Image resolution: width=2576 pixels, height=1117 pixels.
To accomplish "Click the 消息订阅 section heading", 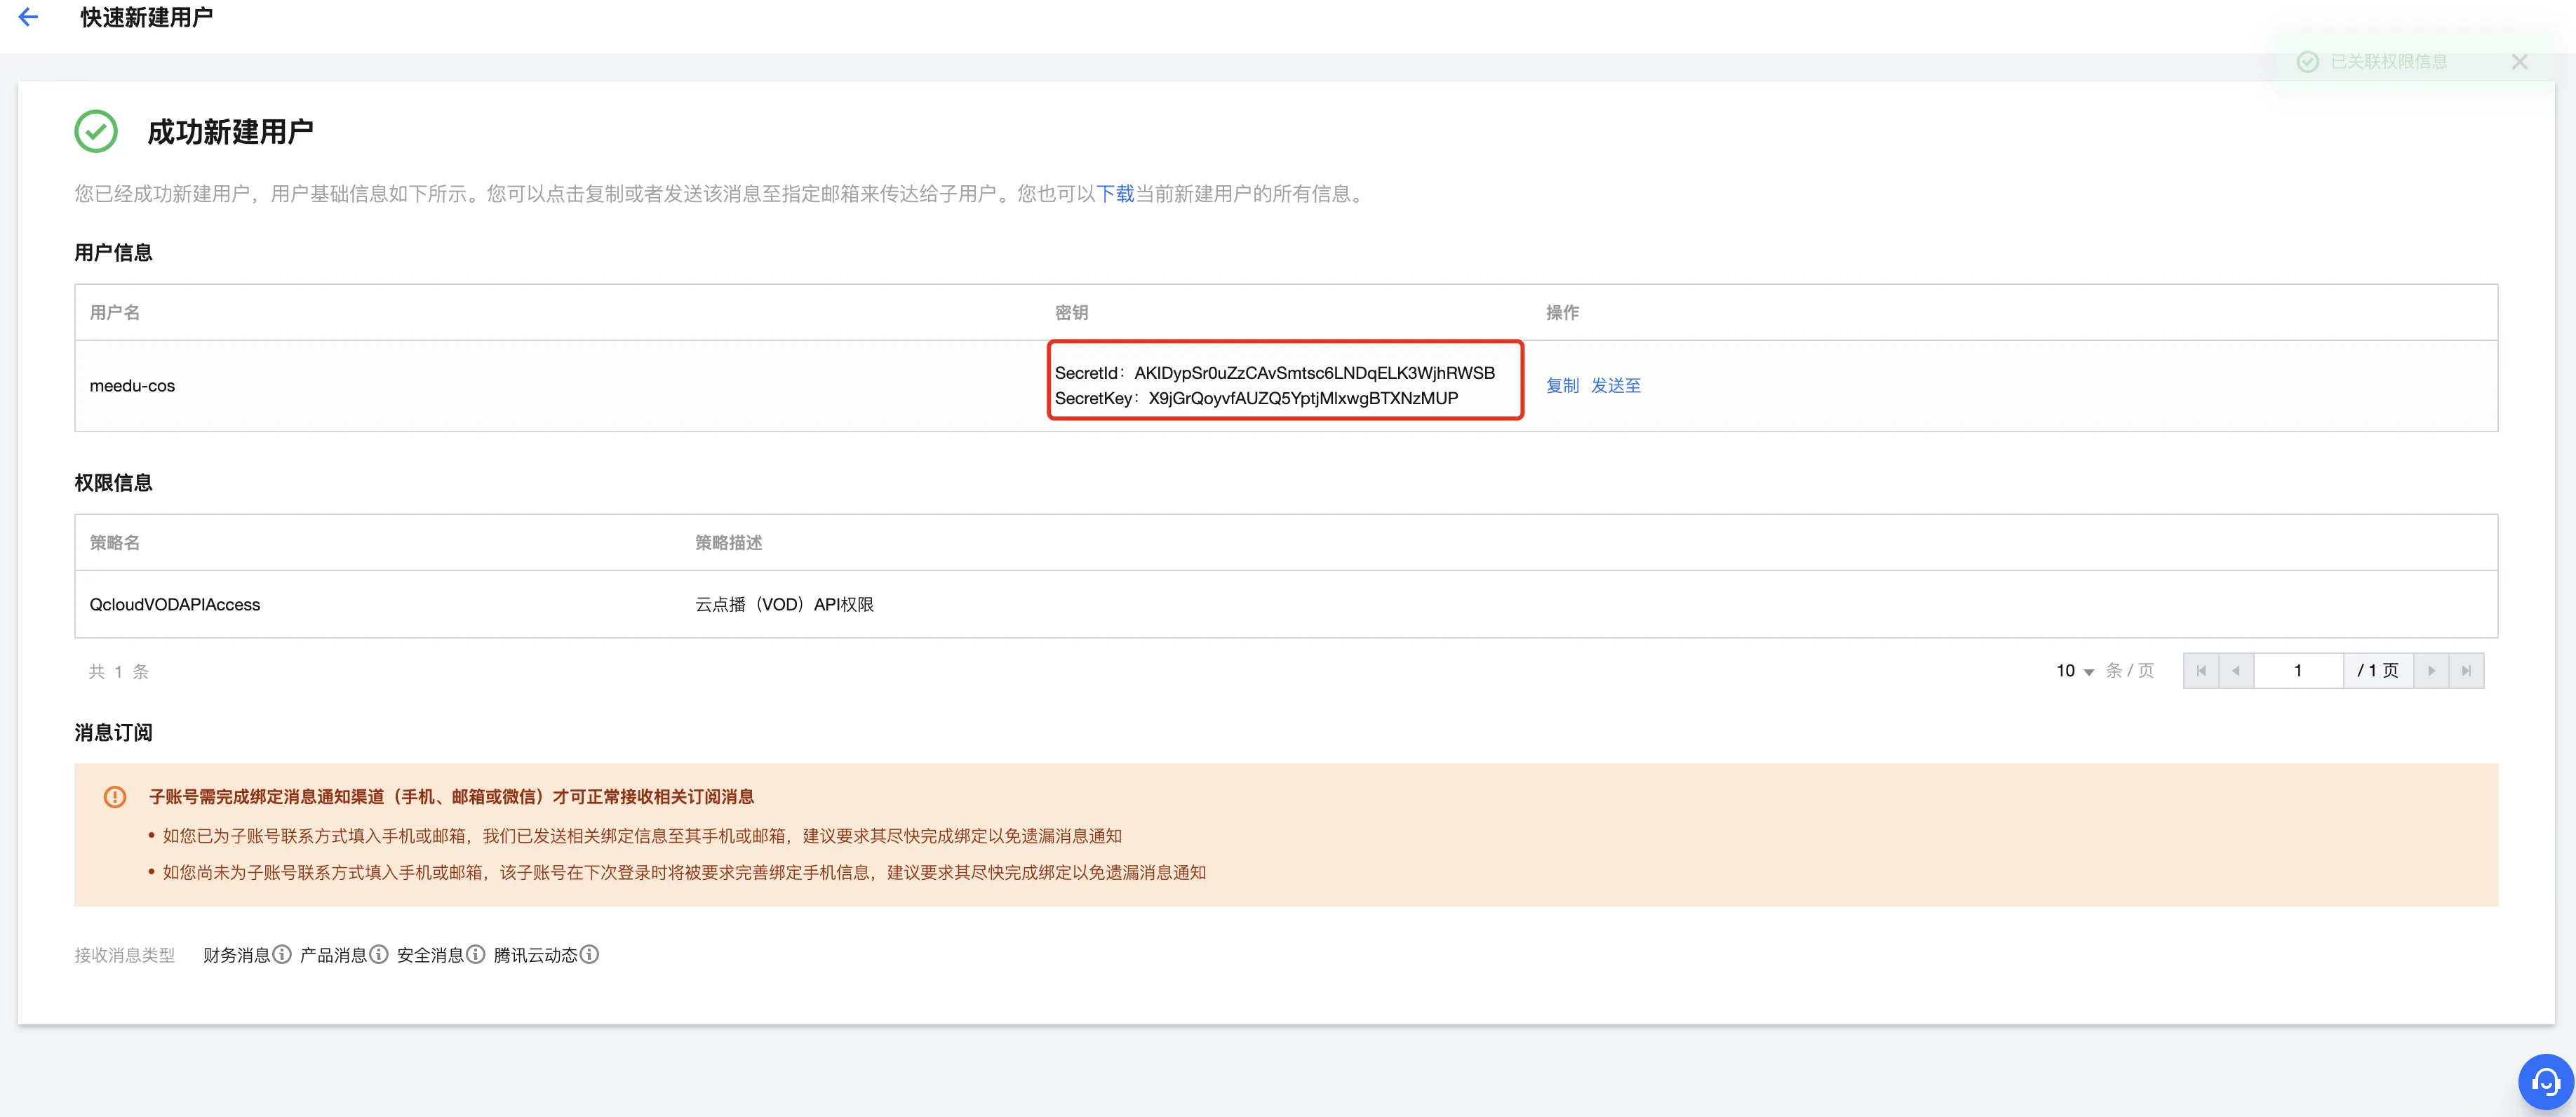I will click(x=113, y=733).
